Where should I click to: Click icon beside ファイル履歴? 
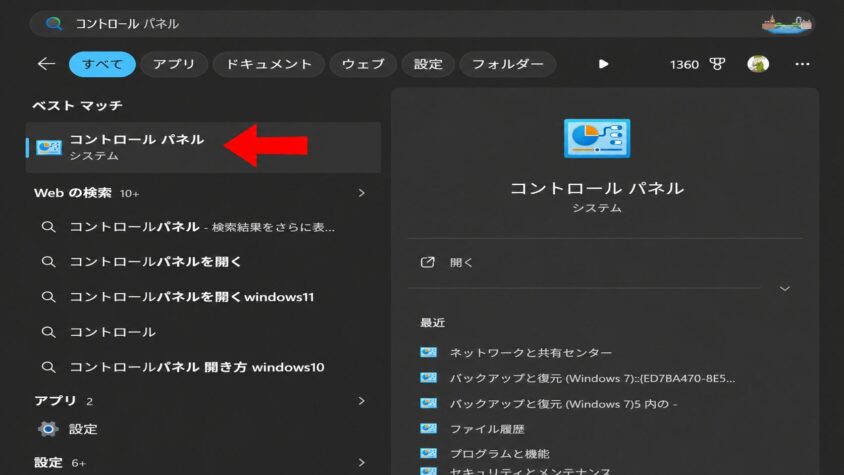coord(428,428)
